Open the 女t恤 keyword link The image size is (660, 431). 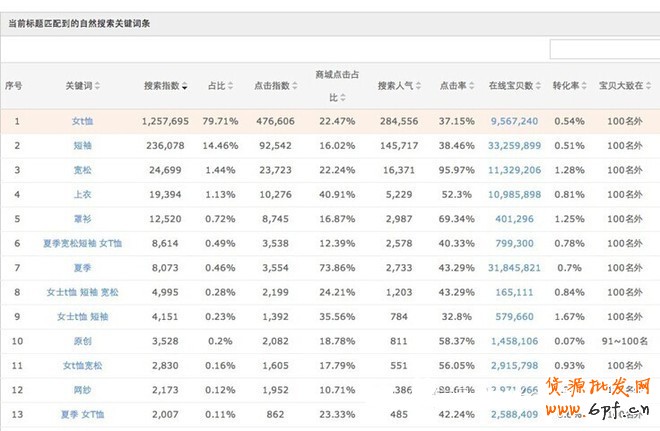(84, 121)
